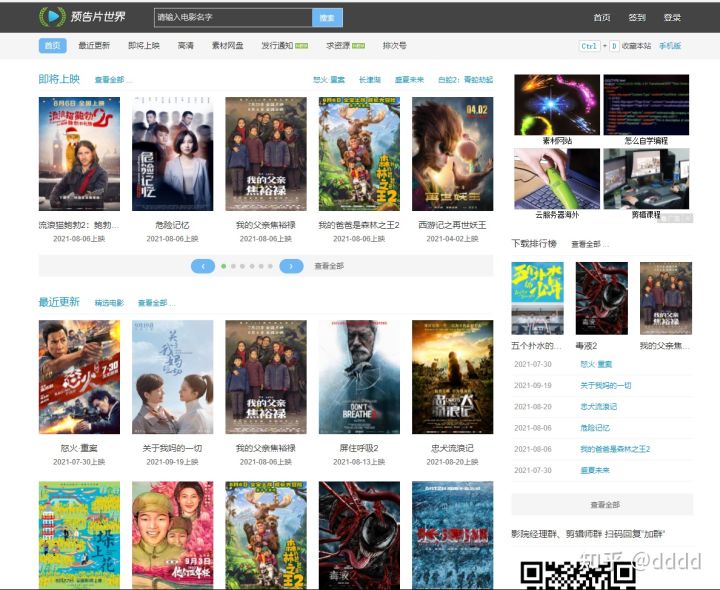Open the 素材网盘 nav tab

227,45
